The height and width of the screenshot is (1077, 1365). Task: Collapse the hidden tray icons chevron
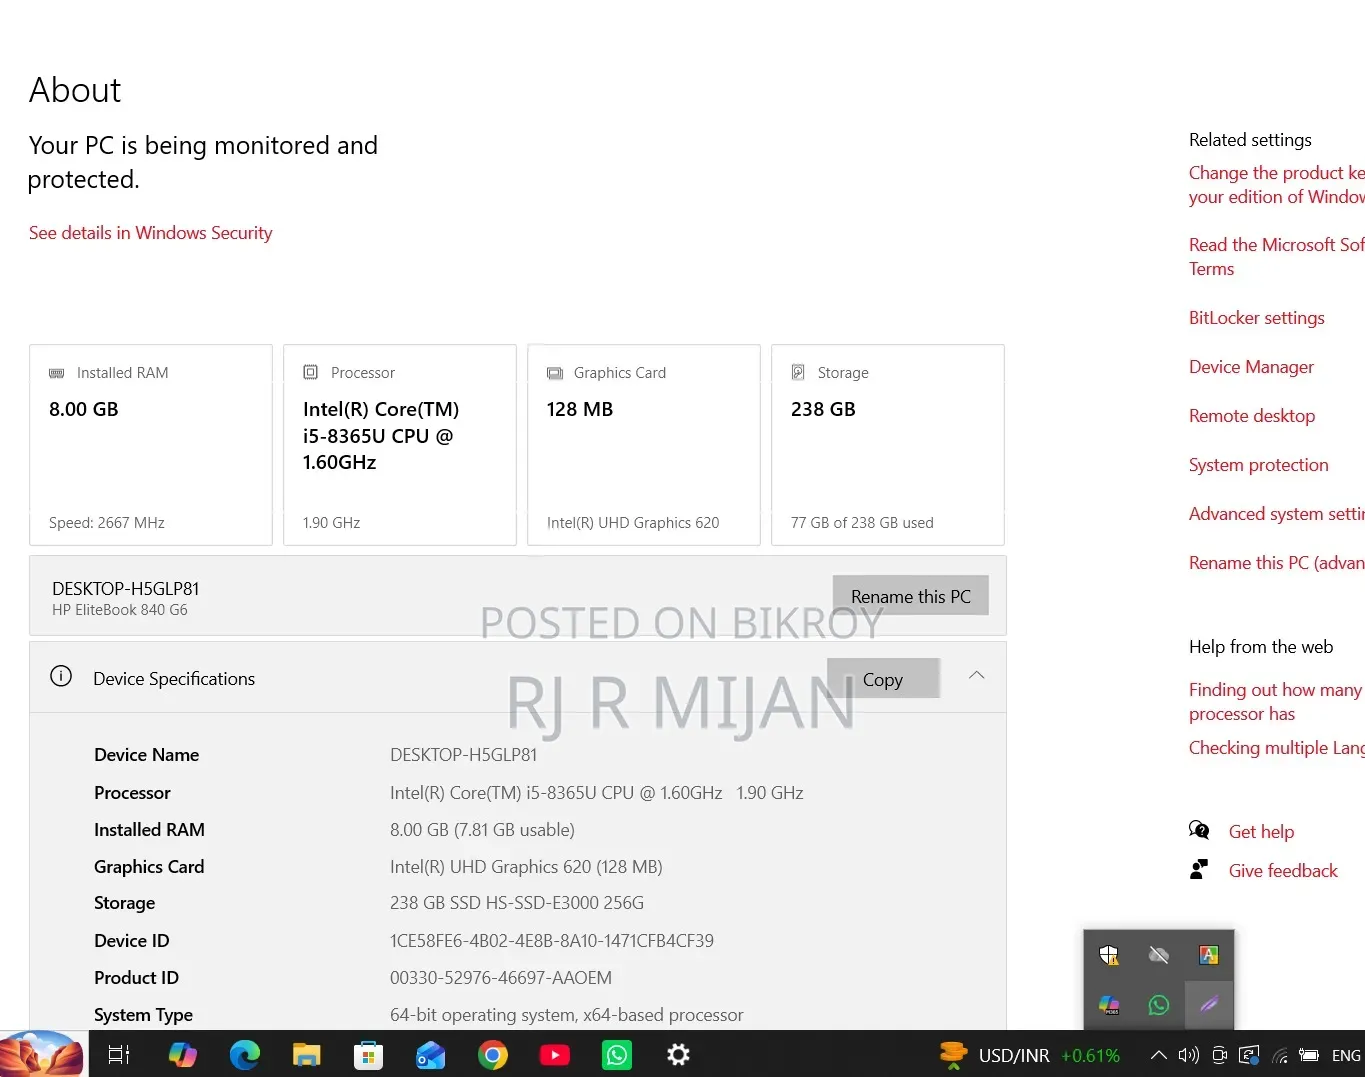pyautogui.click(x=1158, y=1055)
